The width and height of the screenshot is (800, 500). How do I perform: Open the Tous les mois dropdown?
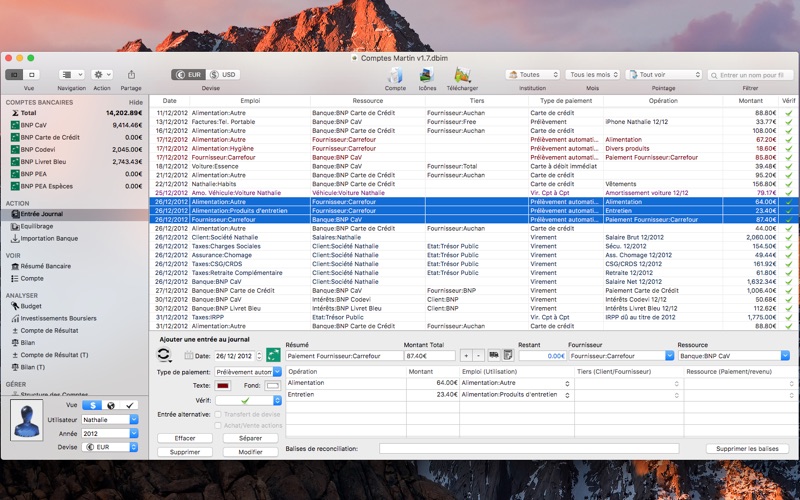[592, 74]
